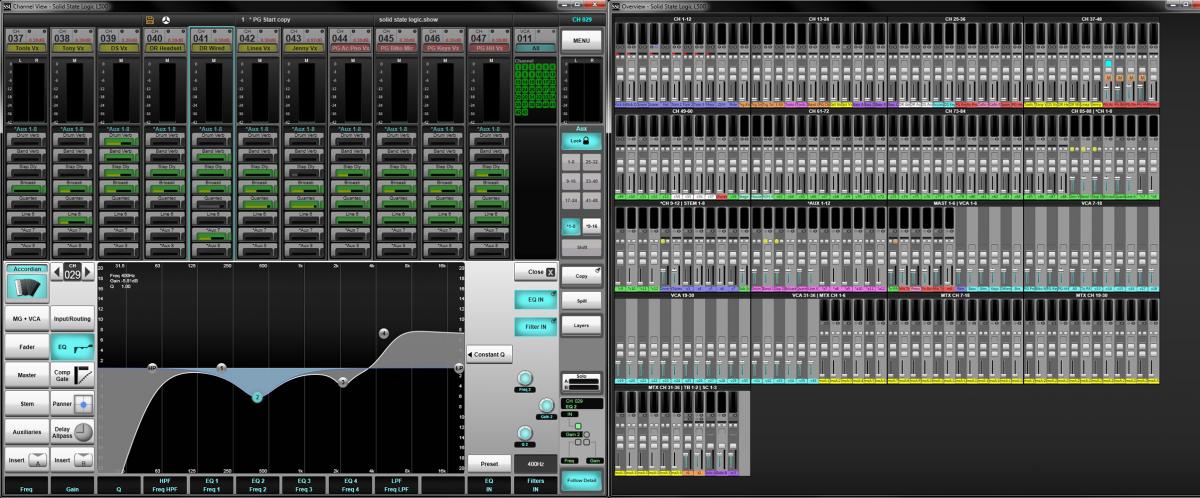The image size is (1200, 498).
Task: Toggle the Filter IN switch
Action: tap(535, 326)
